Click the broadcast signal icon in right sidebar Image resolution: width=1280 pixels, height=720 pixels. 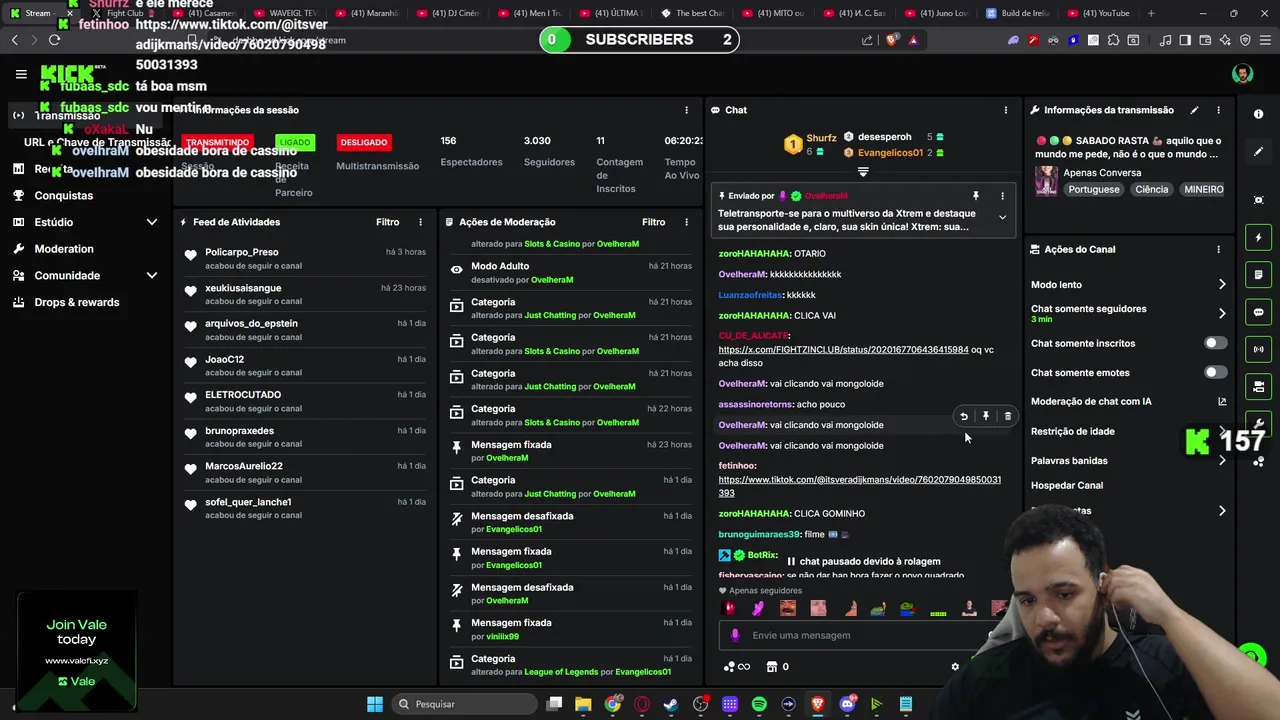[x=1259, y=349]
